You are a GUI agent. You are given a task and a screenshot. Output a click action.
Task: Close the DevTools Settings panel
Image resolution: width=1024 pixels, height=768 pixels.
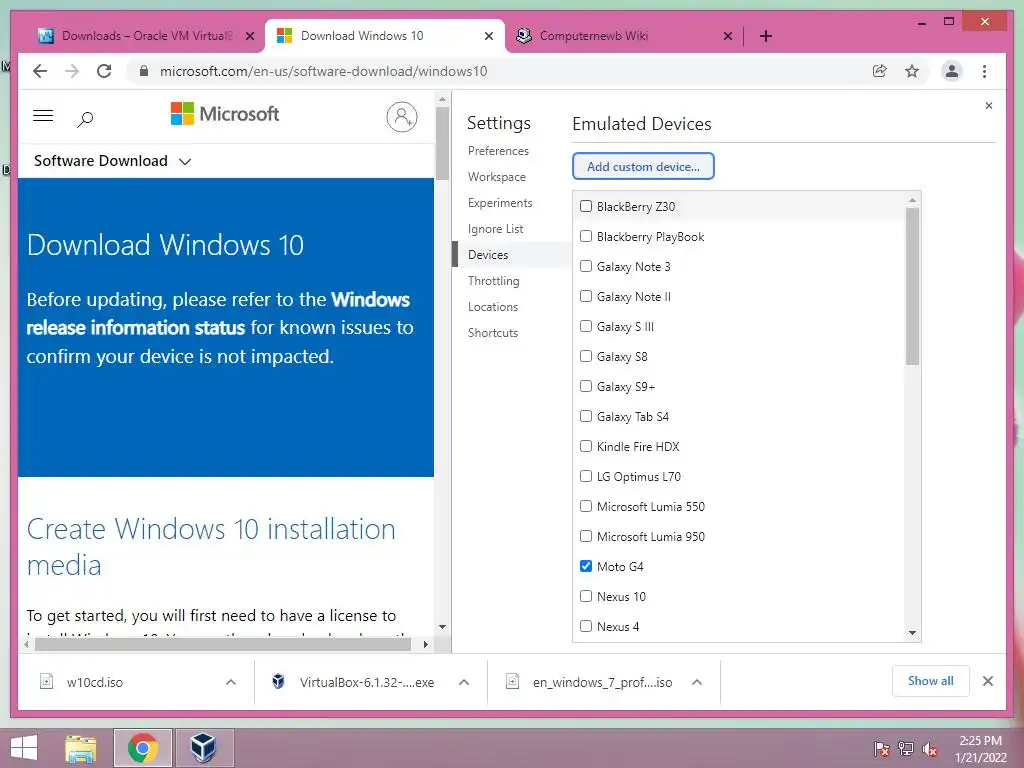tap(989, 105)
